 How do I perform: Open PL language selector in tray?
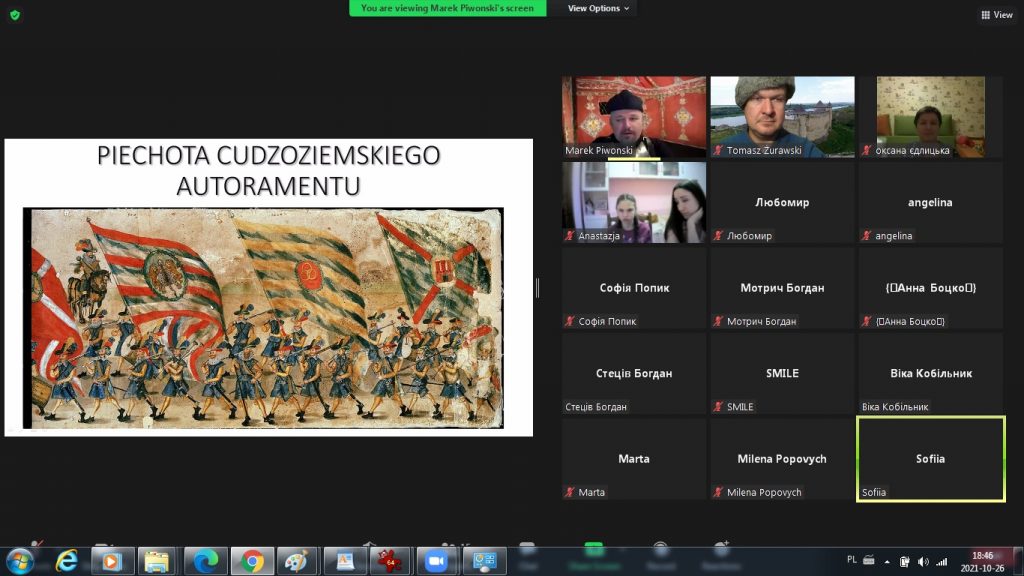click(852, 560)
